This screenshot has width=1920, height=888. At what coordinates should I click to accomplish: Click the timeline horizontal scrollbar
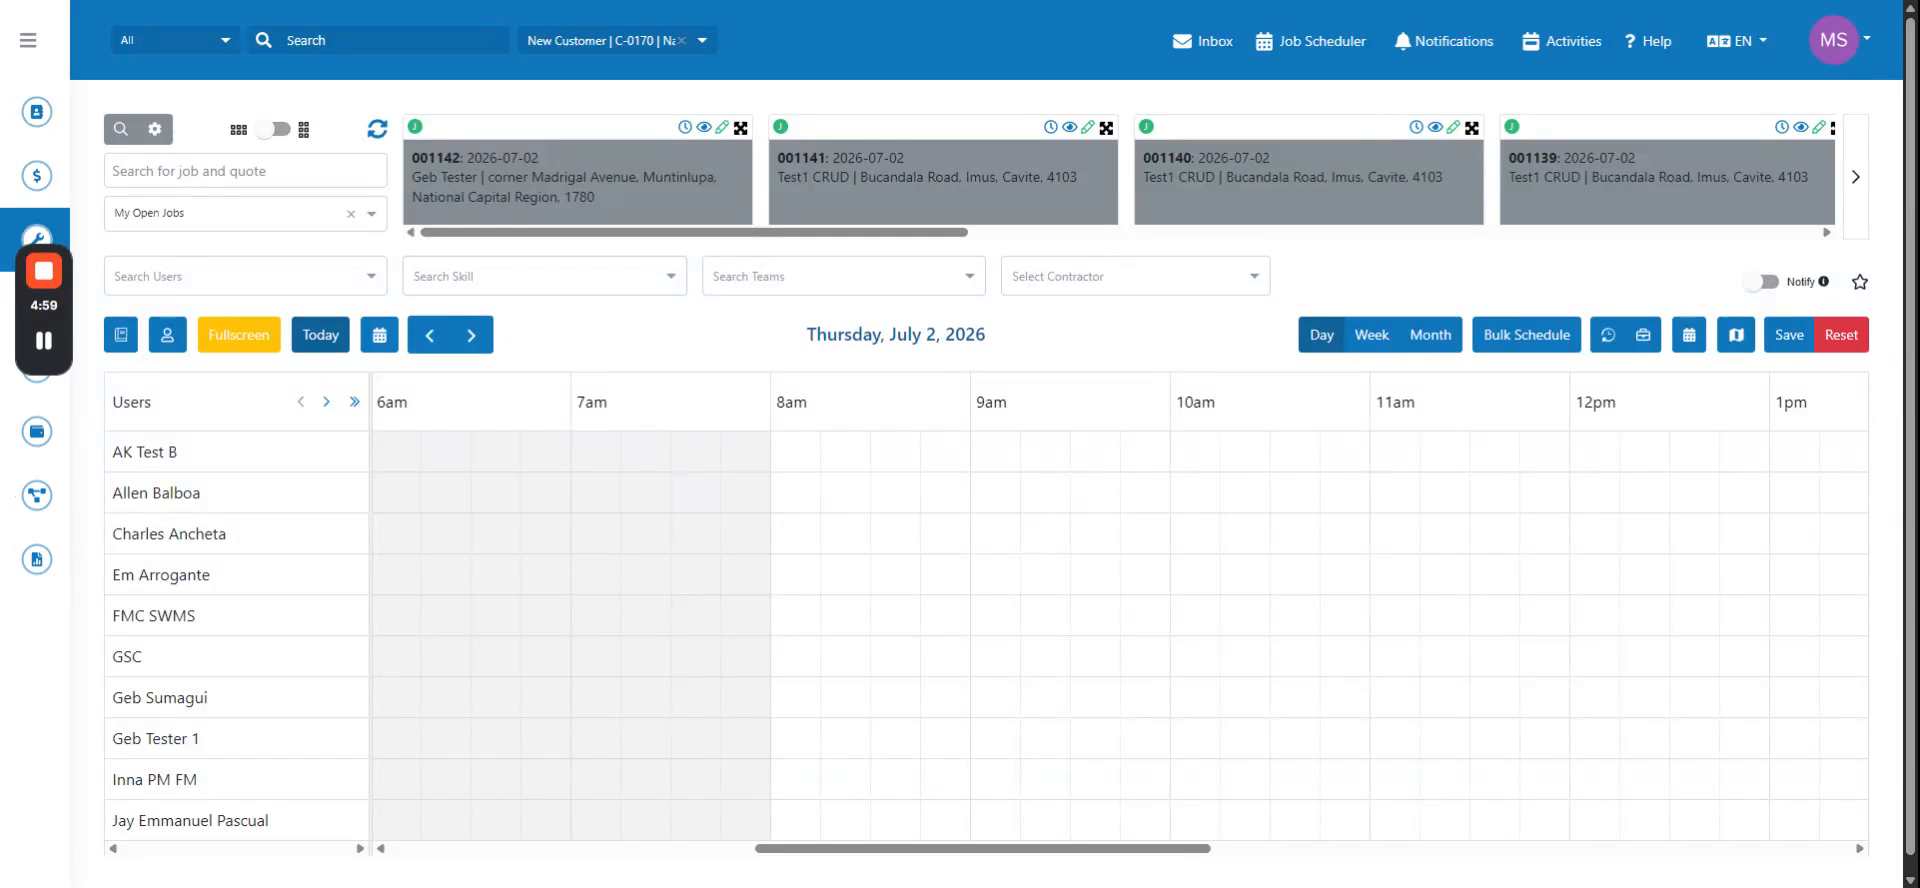(983, 848)
